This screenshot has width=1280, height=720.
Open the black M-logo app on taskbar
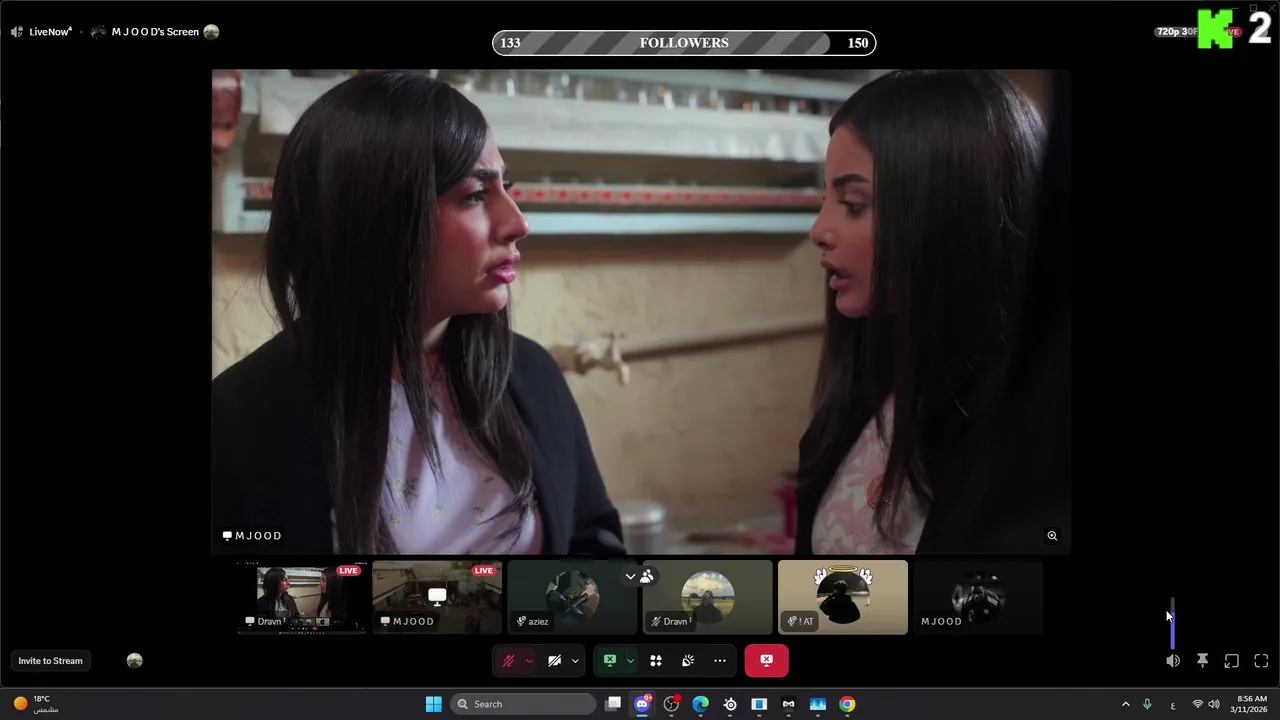pyautogui.click(x=789, y=704)
